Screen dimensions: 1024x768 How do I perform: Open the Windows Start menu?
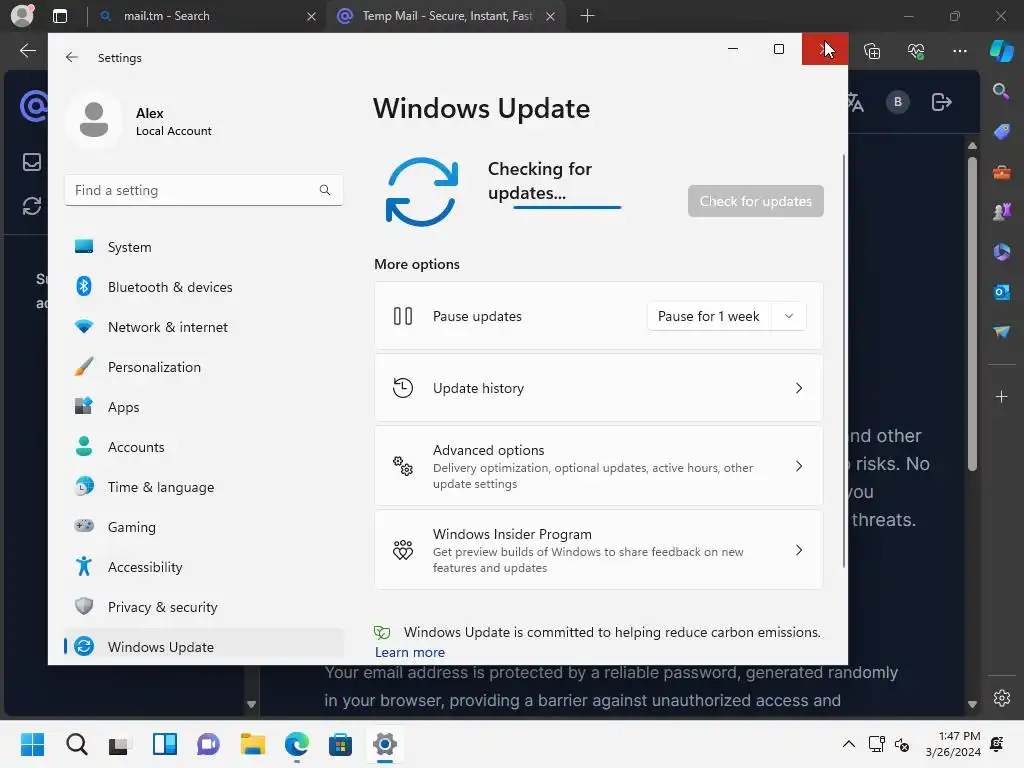(x=33, y=744)
